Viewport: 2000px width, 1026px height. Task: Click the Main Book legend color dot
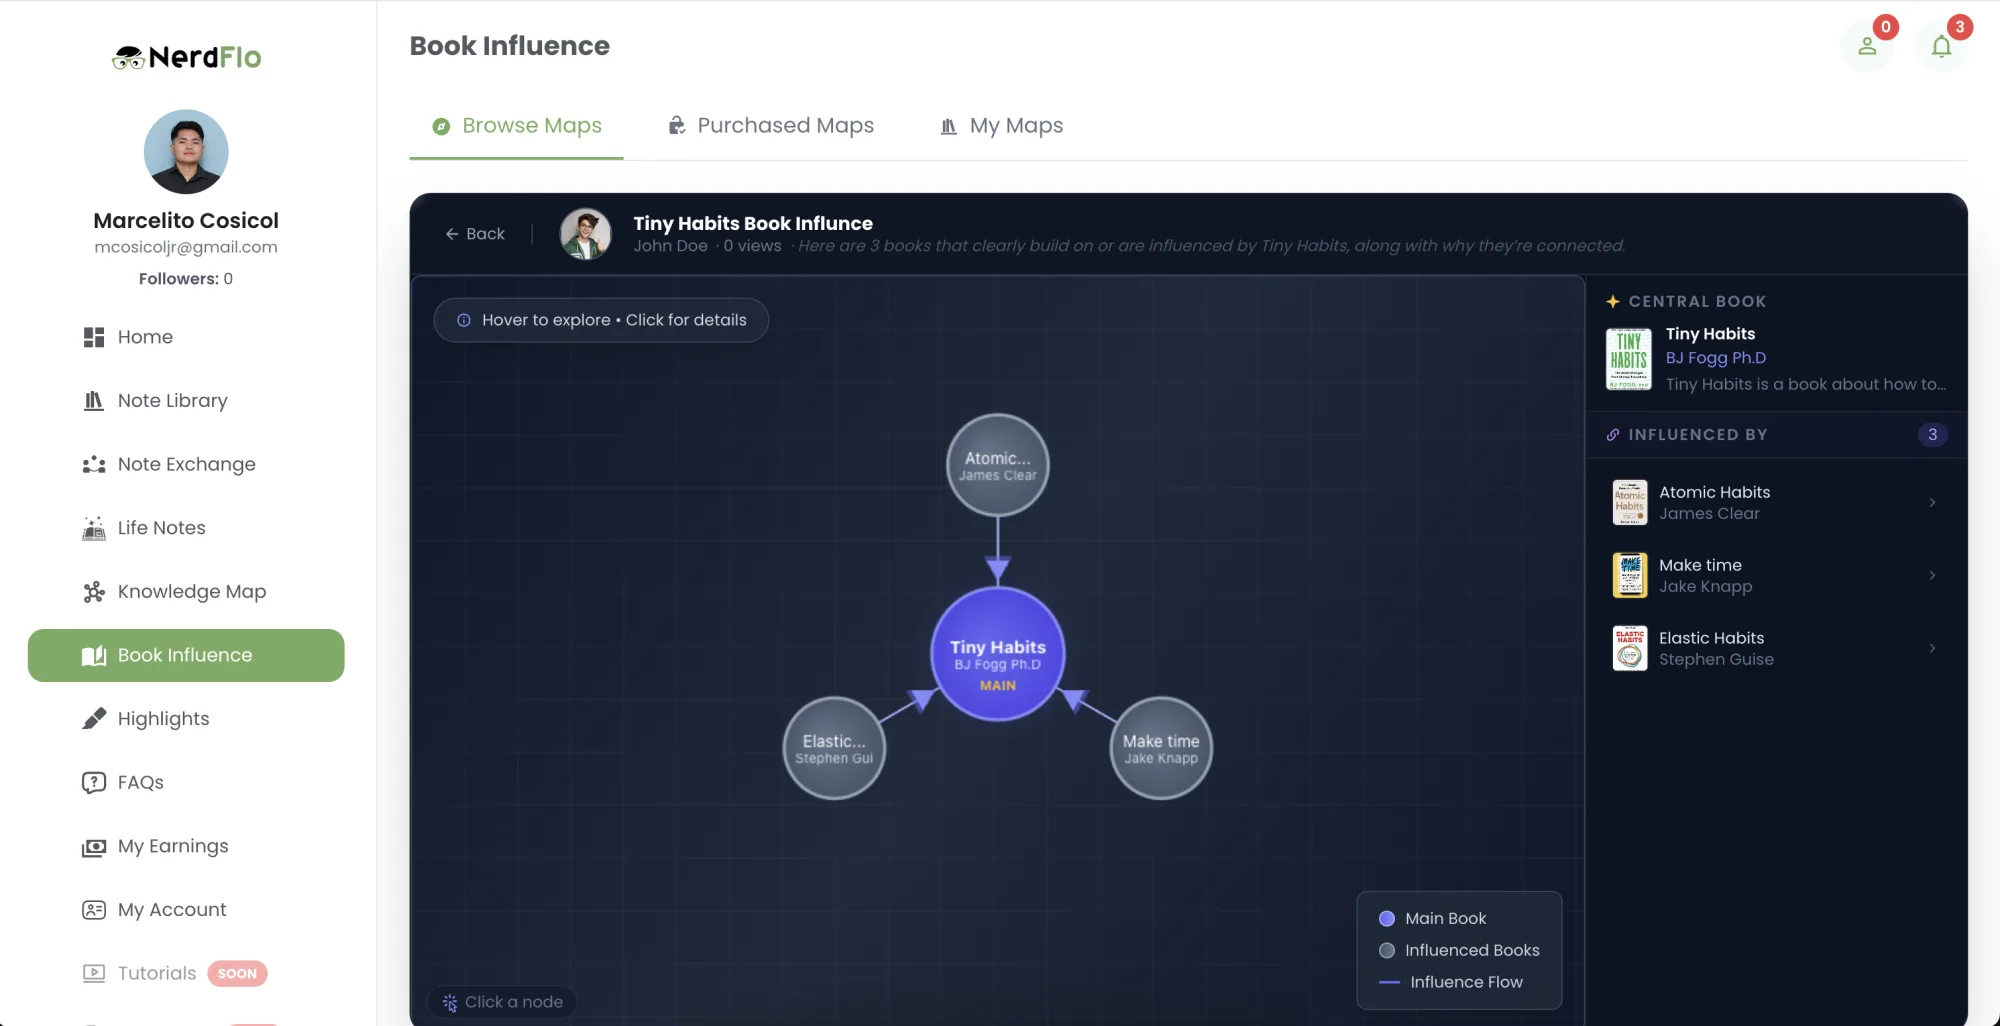coord(1387,919)
